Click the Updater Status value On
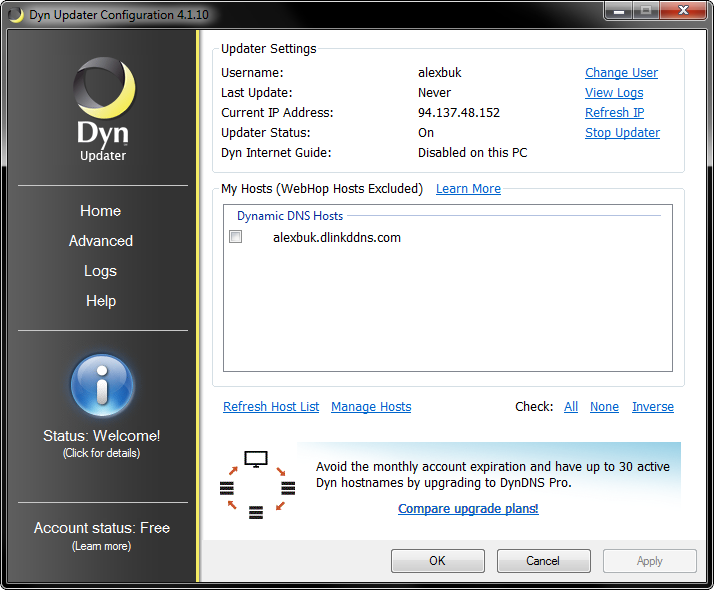Viewport: 714px width, 590px height. click(426, 133)
